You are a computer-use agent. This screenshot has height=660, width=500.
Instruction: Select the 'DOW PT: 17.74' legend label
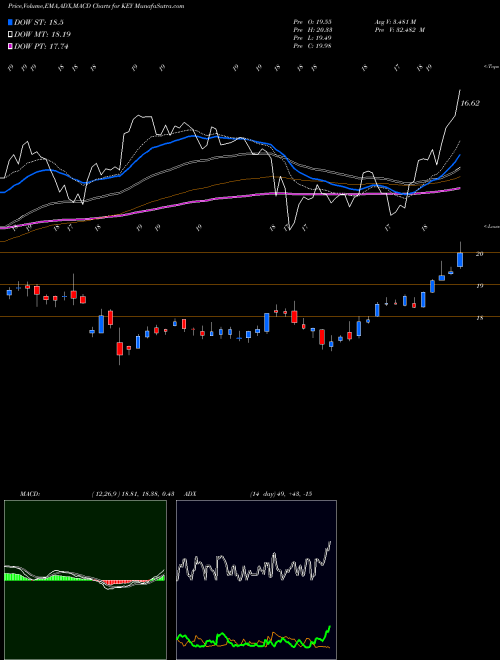coord(41,46)
